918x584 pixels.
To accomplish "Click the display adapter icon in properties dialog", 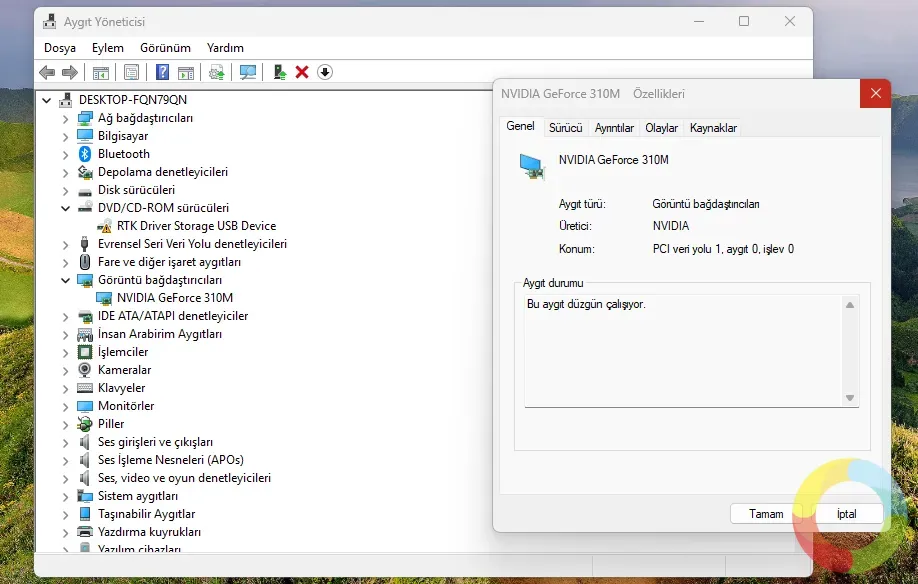I will tap(532, 166).
